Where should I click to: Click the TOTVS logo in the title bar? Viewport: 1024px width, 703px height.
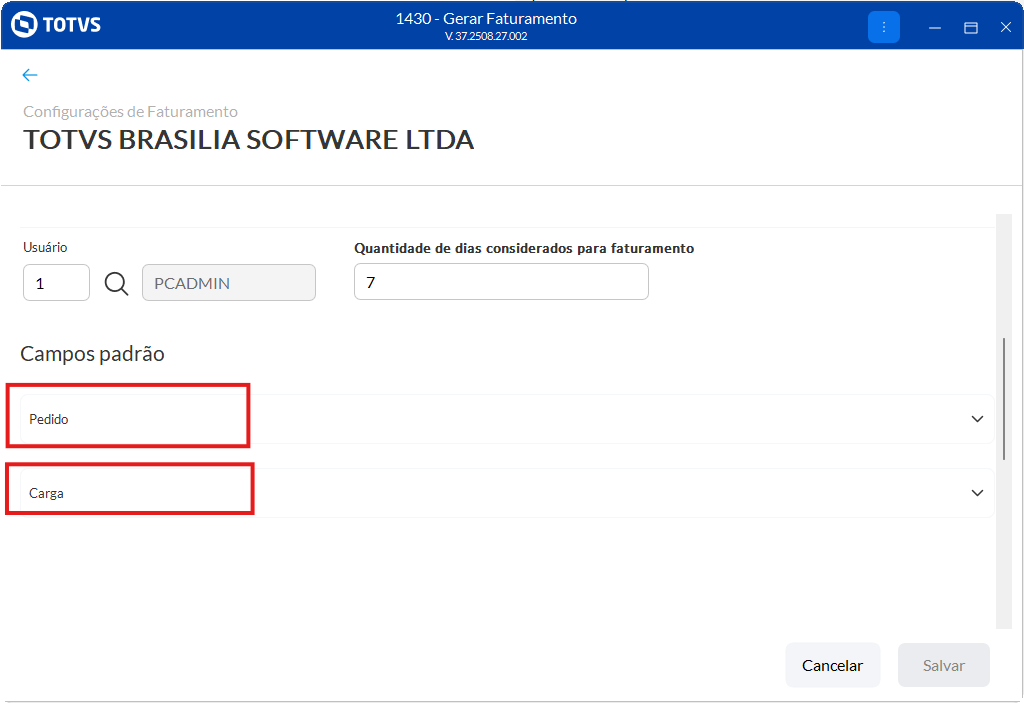coord(56,25)
